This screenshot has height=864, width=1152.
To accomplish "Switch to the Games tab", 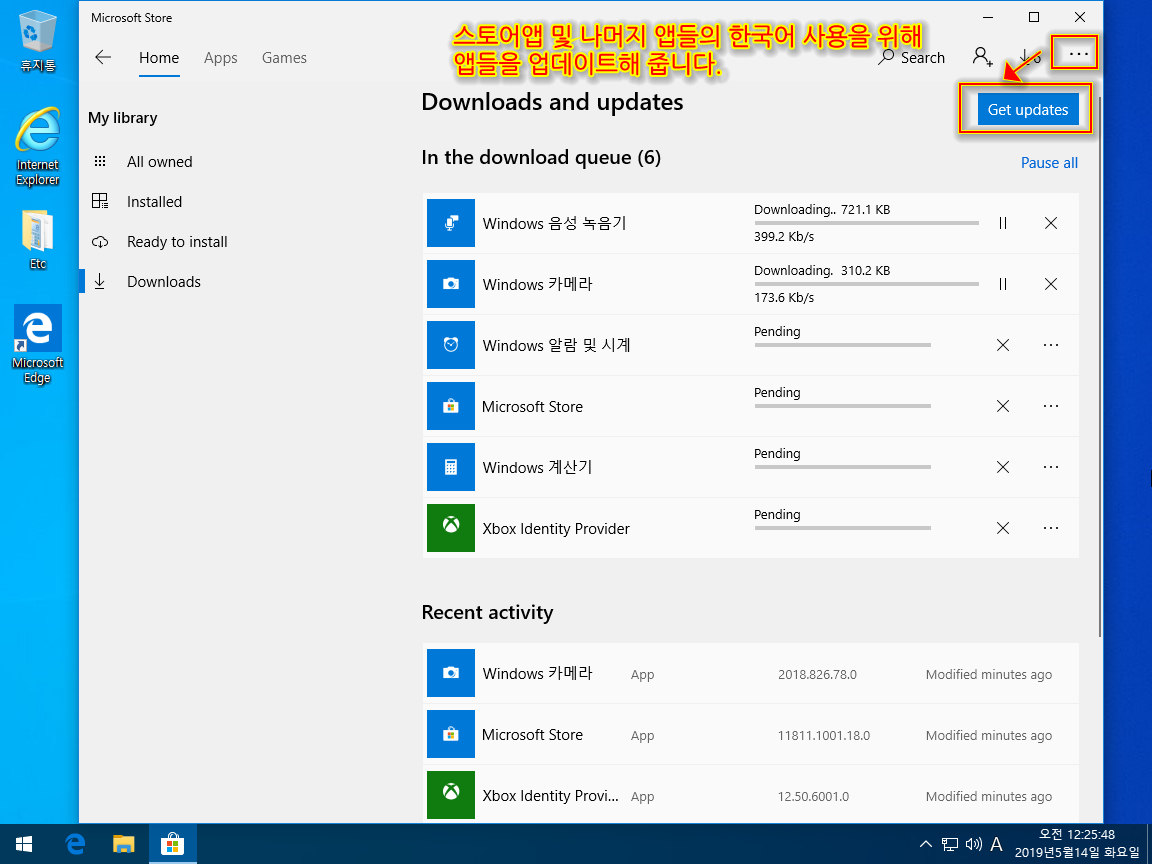I will click(284, 58).
